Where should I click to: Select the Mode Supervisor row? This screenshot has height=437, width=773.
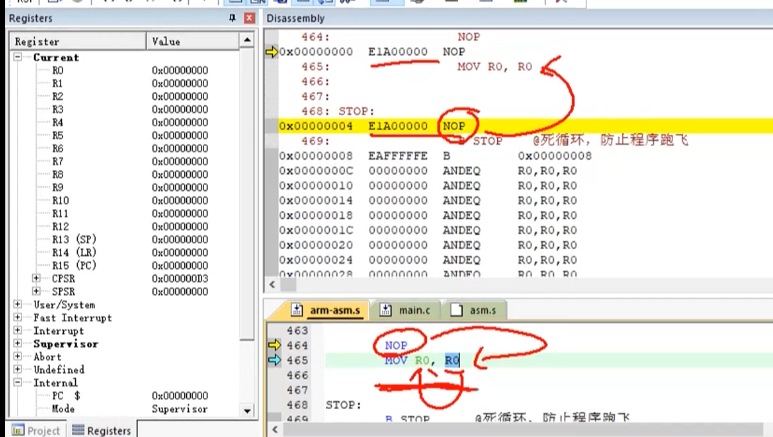click(x=126, y=409)
